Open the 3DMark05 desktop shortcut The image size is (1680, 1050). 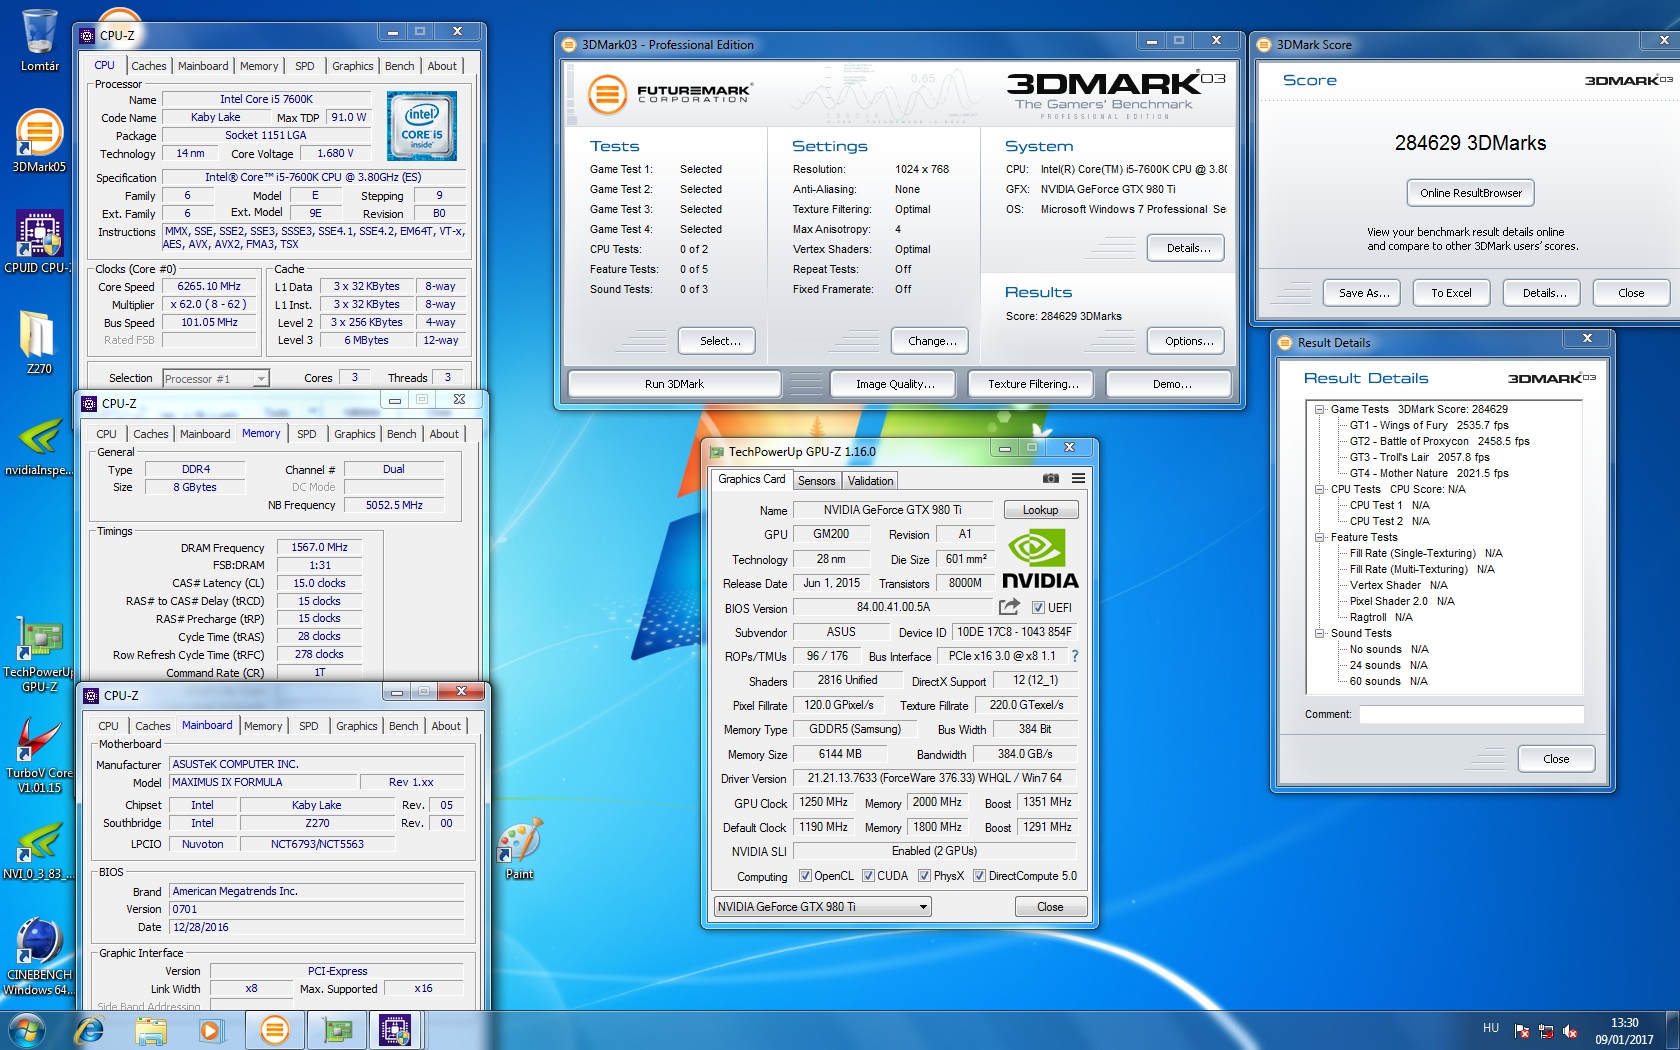click(x=39, y=140)
